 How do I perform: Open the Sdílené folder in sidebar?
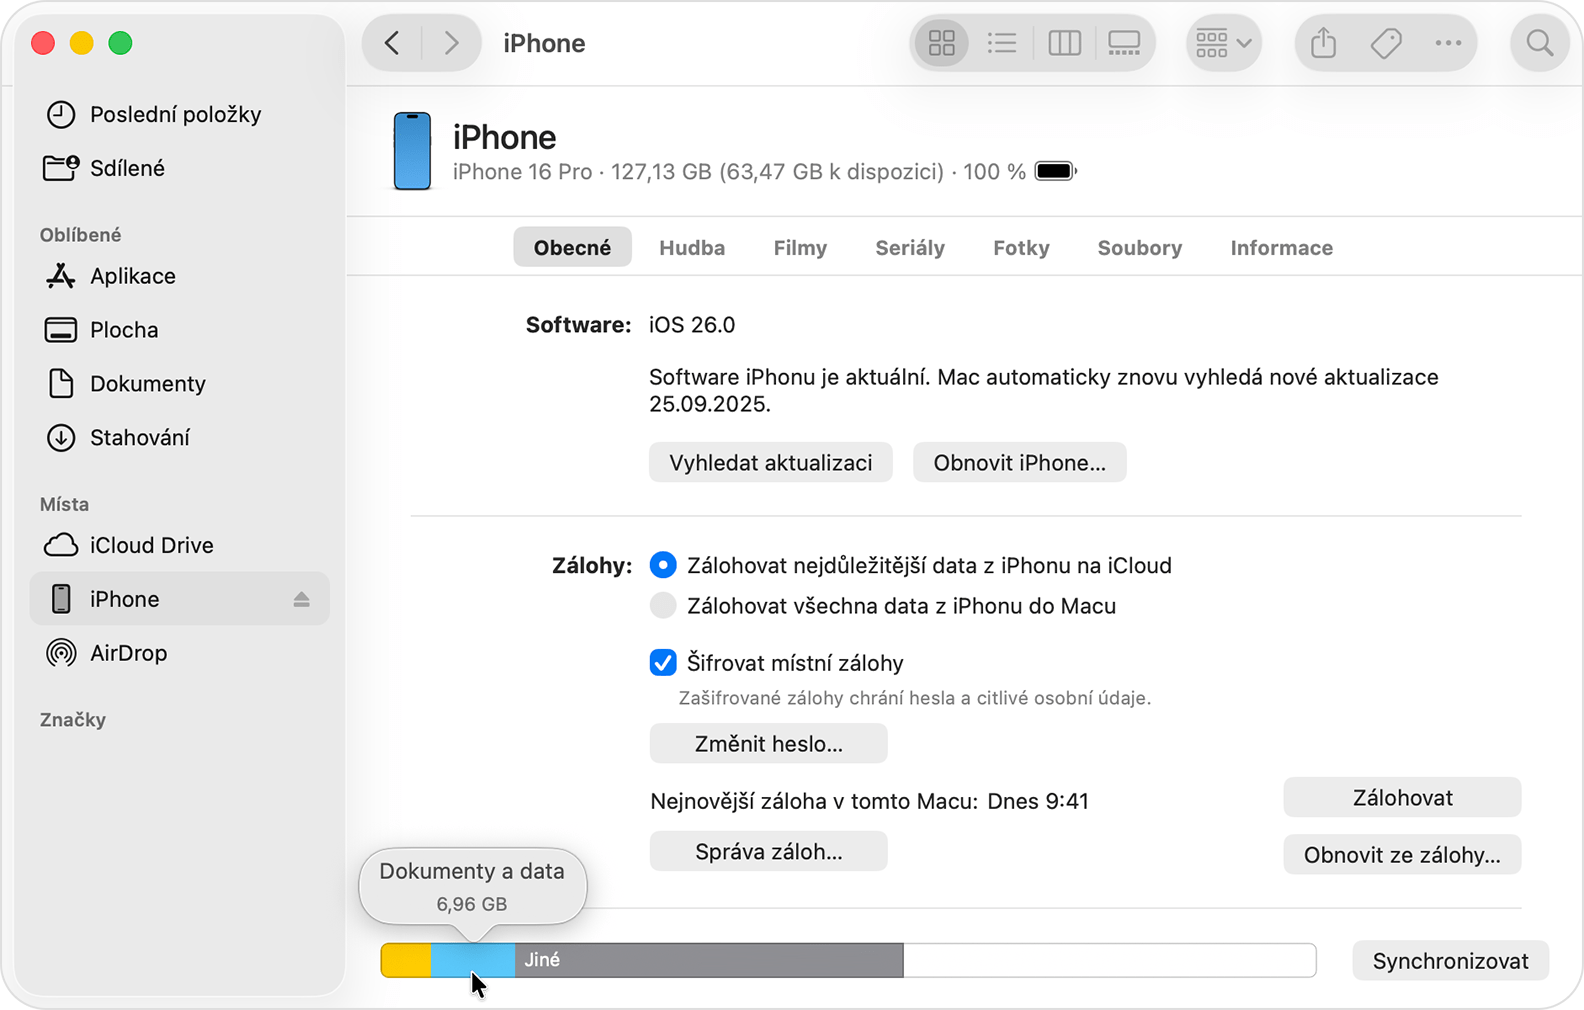(180, 168)
